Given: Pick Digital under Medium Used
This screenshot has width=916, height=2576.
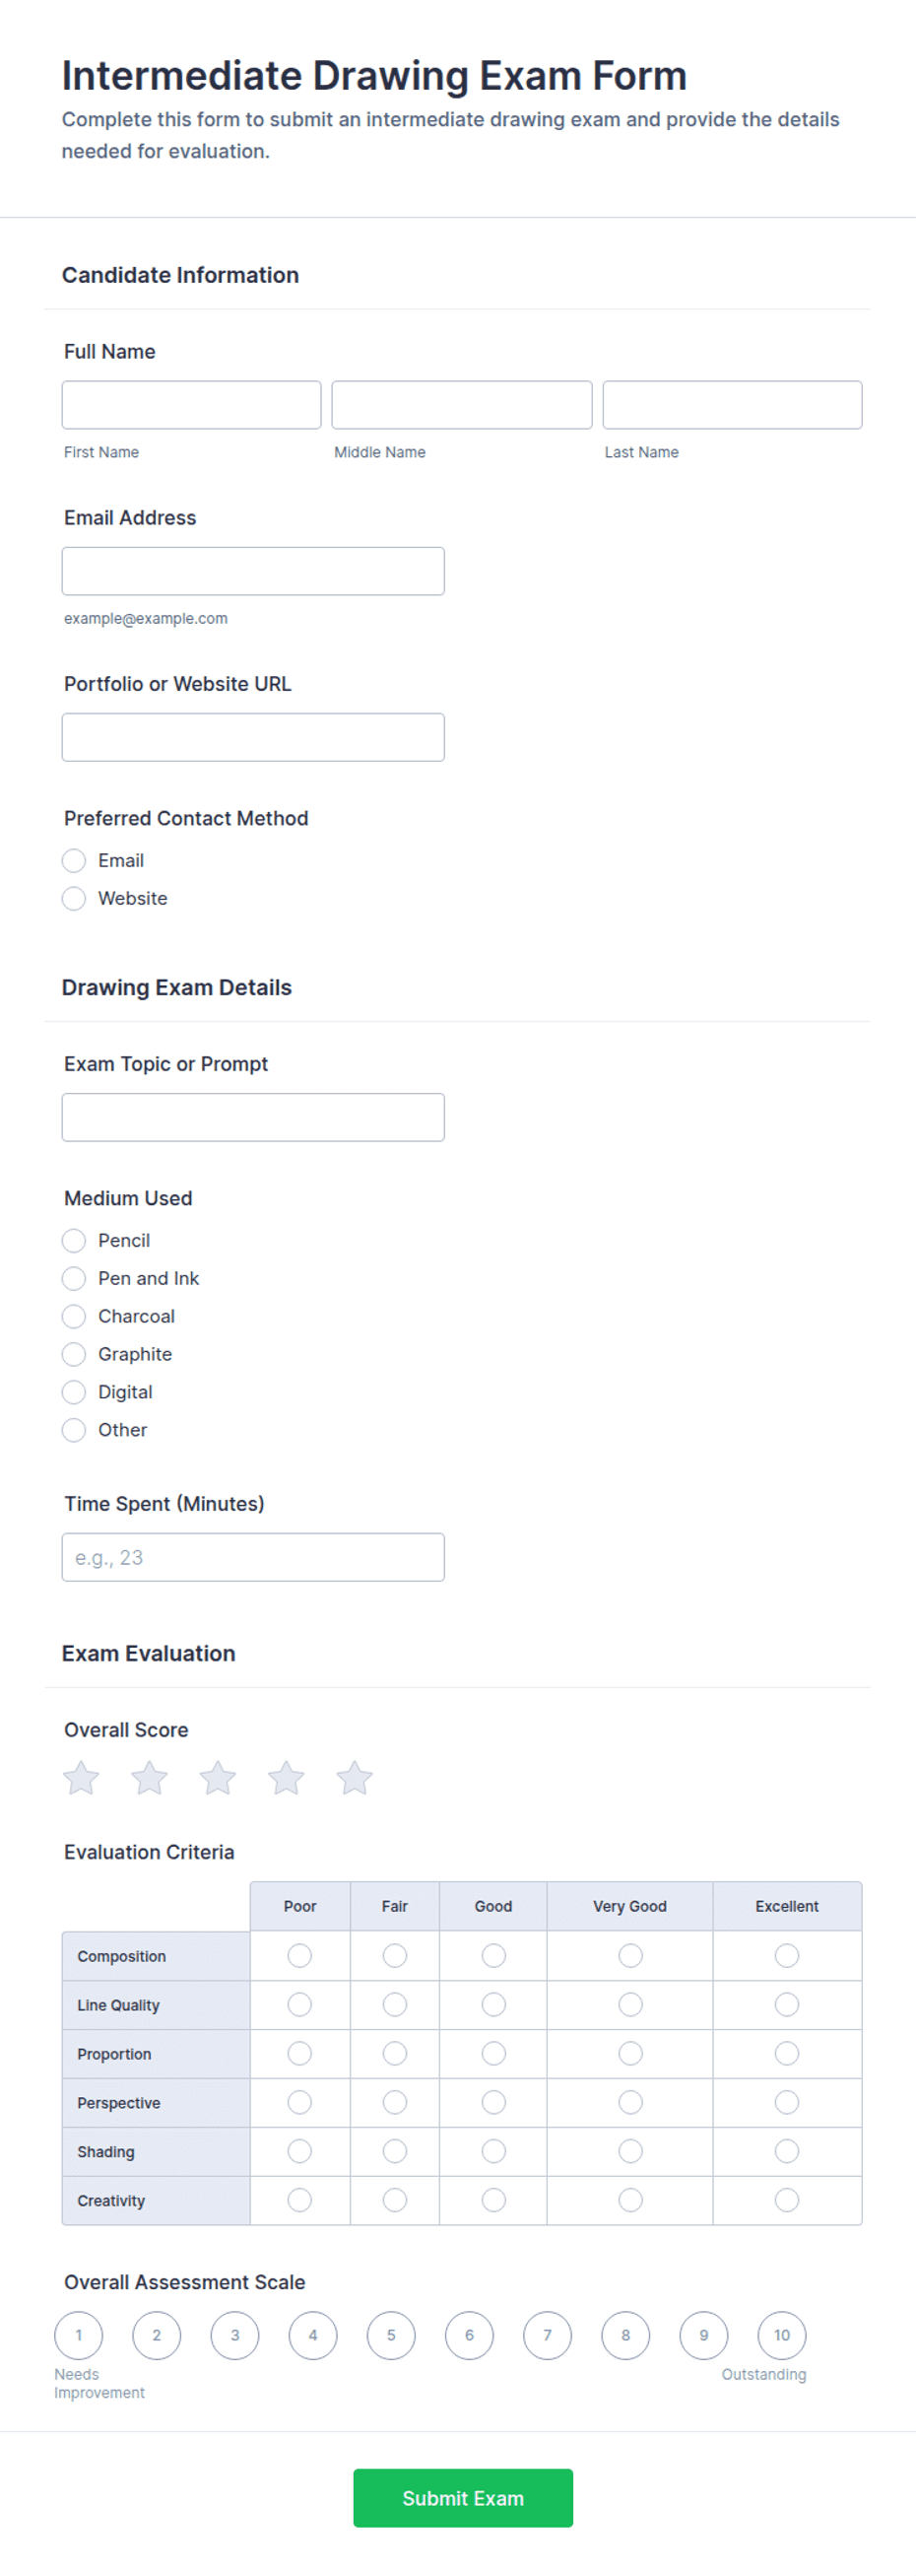Looking at the screenshot, I should tap(74, 1392).
